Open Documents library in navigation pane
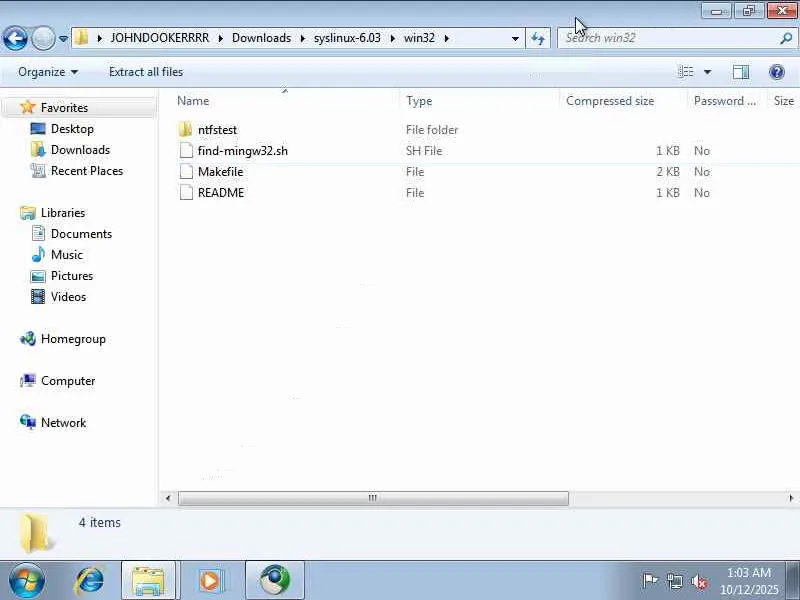 (x=81, y=233)
